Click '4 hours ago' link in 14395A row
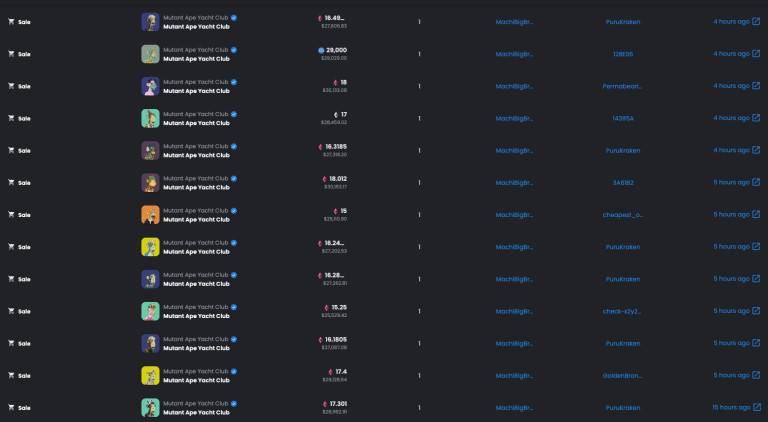 [x=730, y=118]
